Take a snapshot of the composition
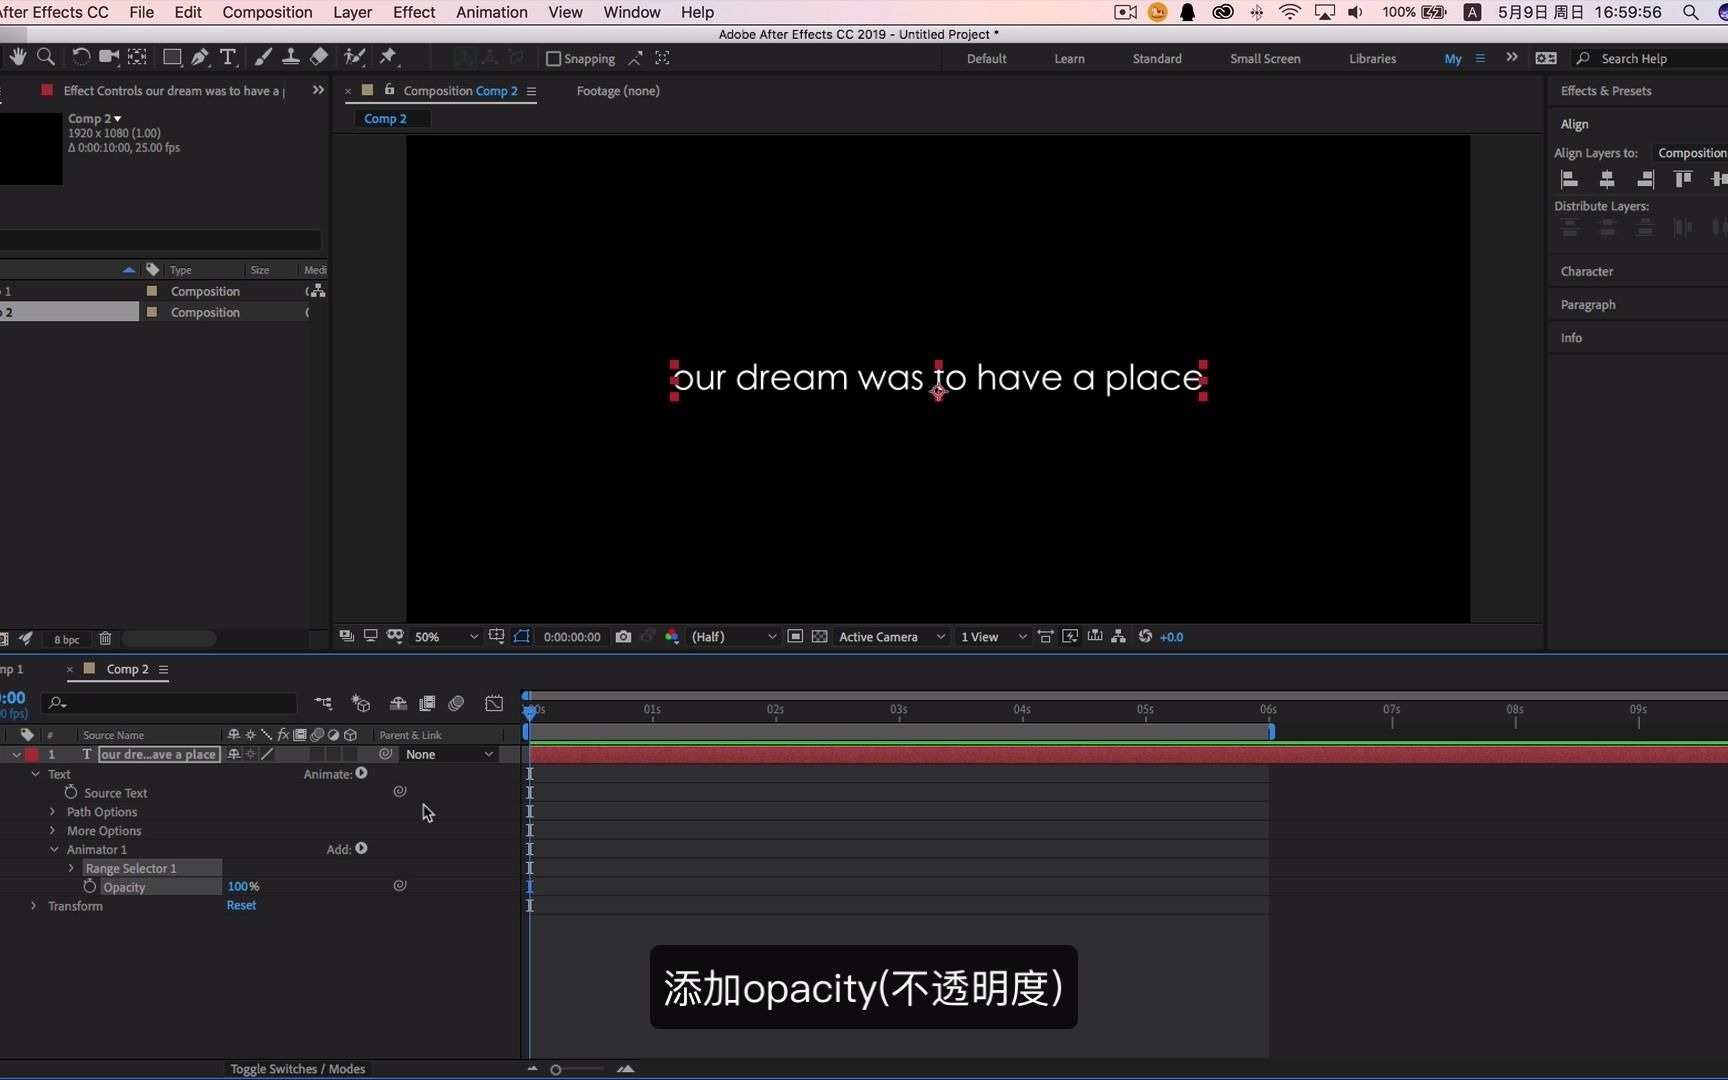This screenshot has width=1728, height=1080. pos(623,636)
